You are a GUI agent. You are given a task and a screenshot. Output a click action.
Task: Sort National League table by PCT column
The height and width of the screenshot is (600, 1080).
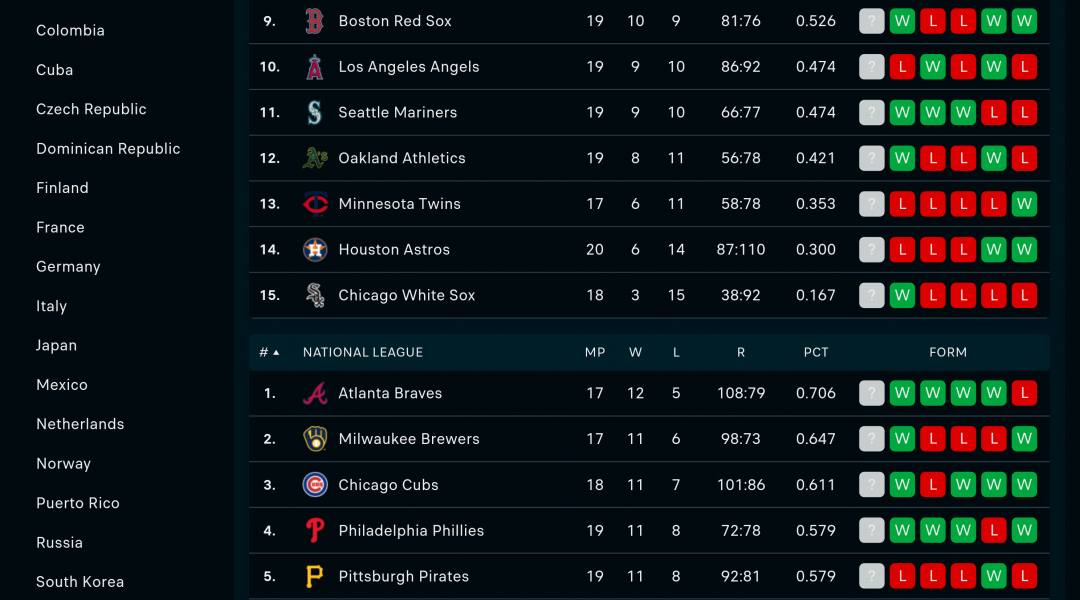point(816,352)
